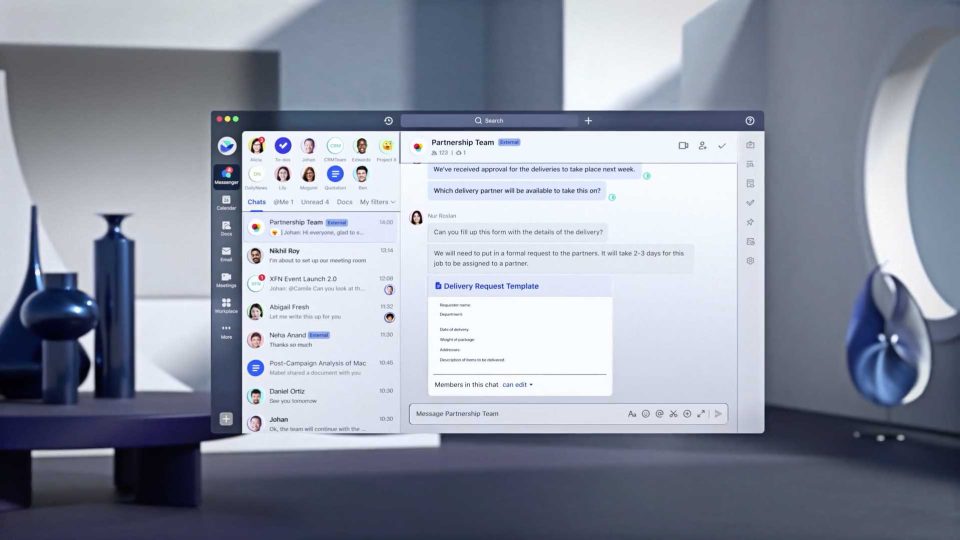Viewport: 960px width, 540px height.
Task: Click the add member icon in chat header
Action: coord(703,146)
